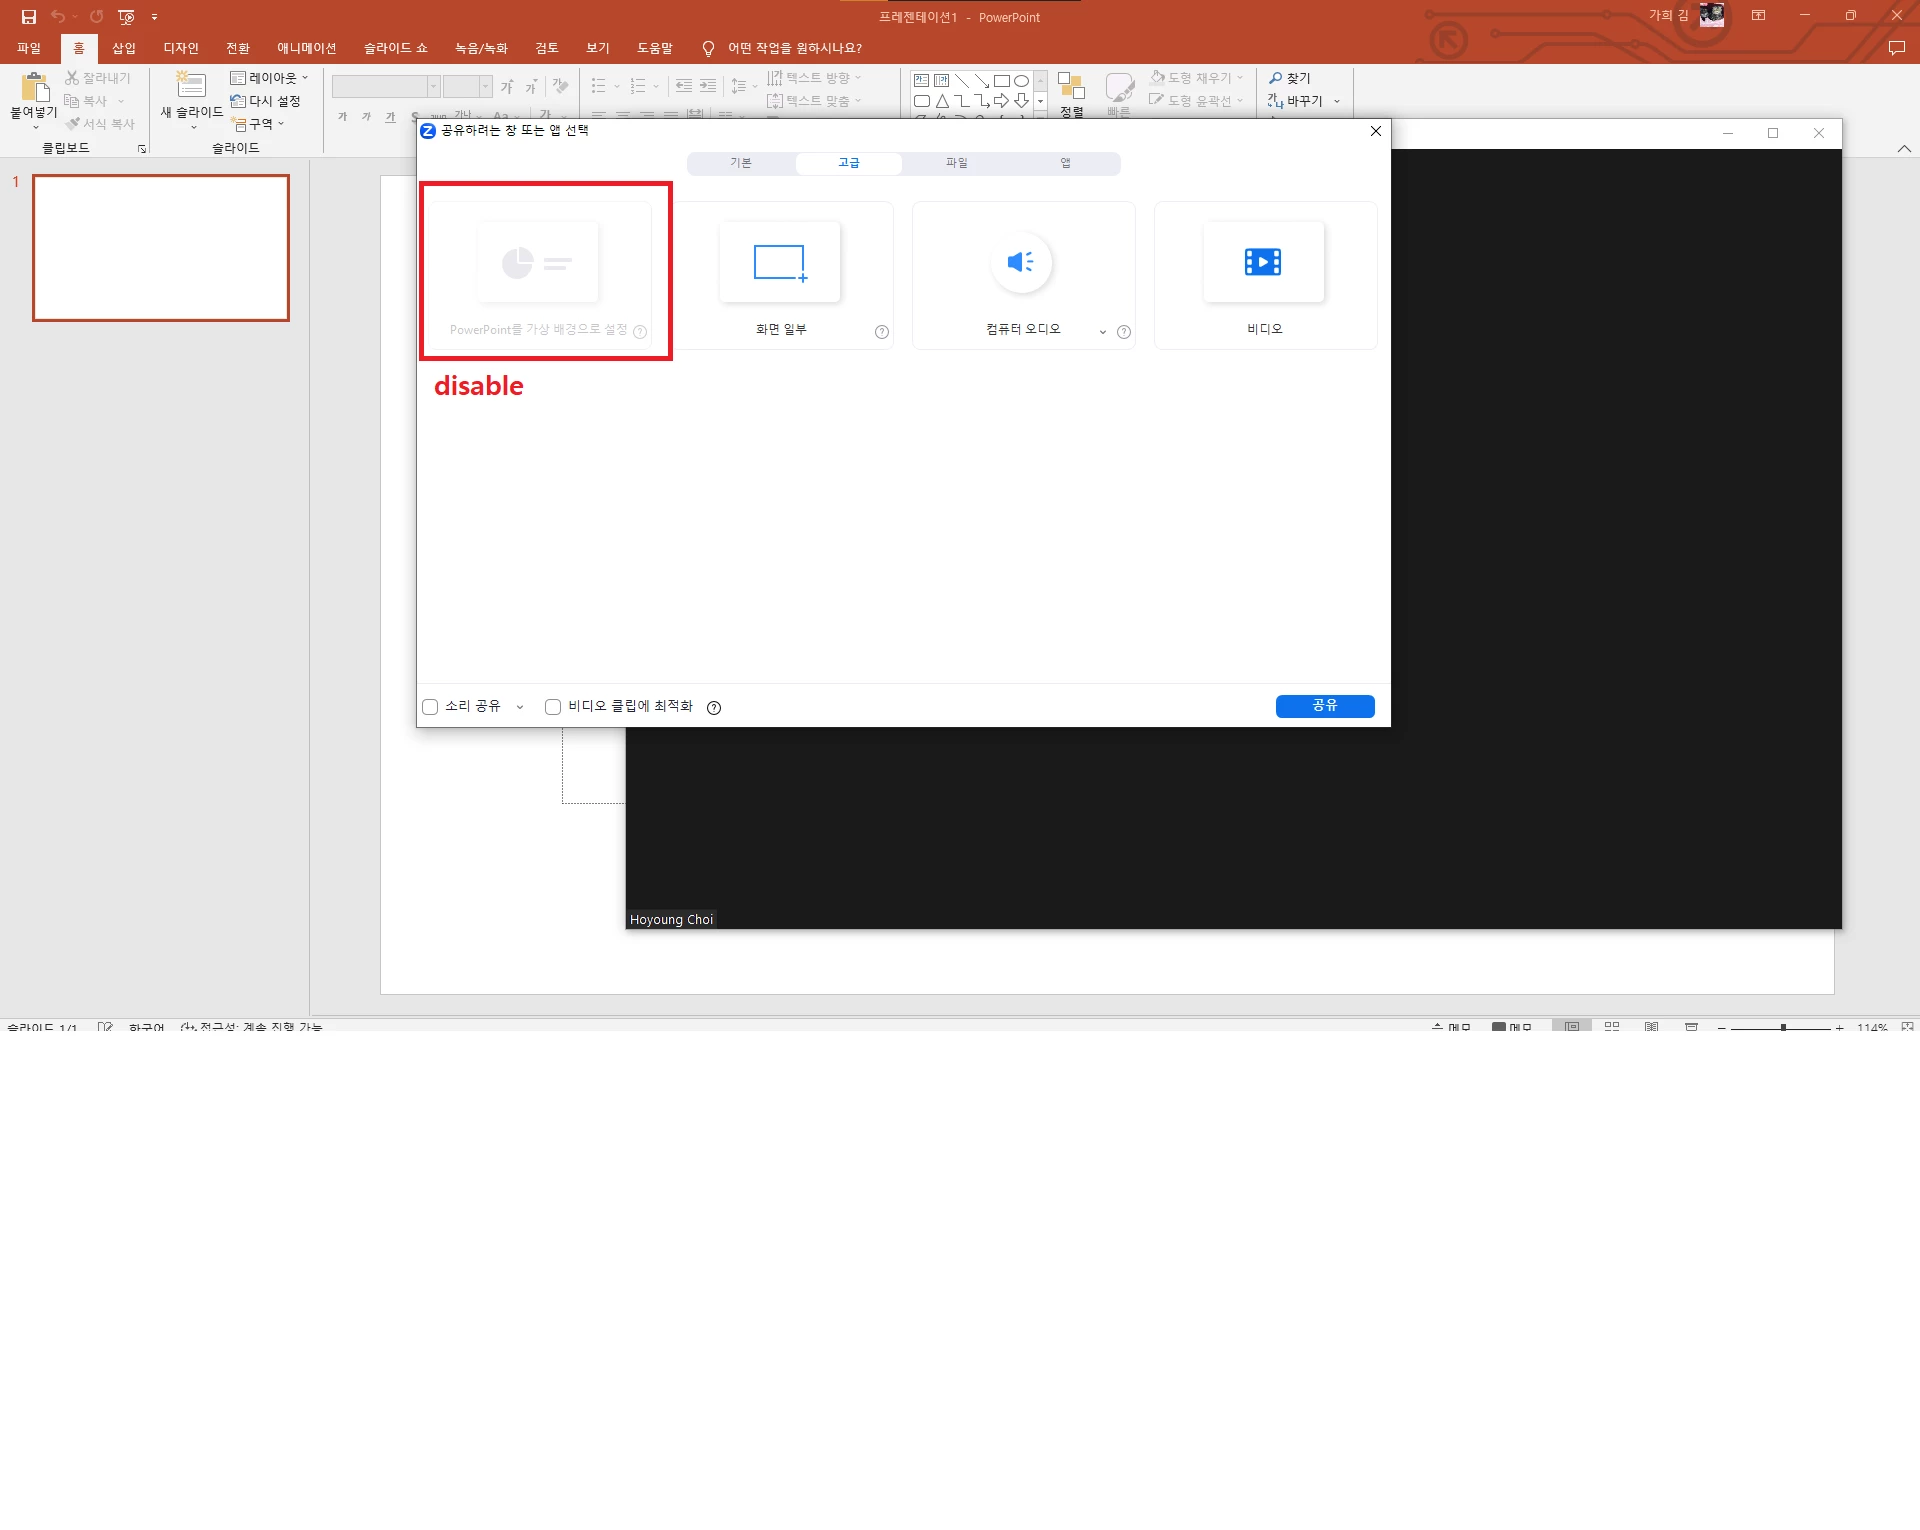The width and height of the screenshot is (1920, 1530).
Task: Select the Portion of Screen (화면 일부) share option
Action: tap(780, 263)
